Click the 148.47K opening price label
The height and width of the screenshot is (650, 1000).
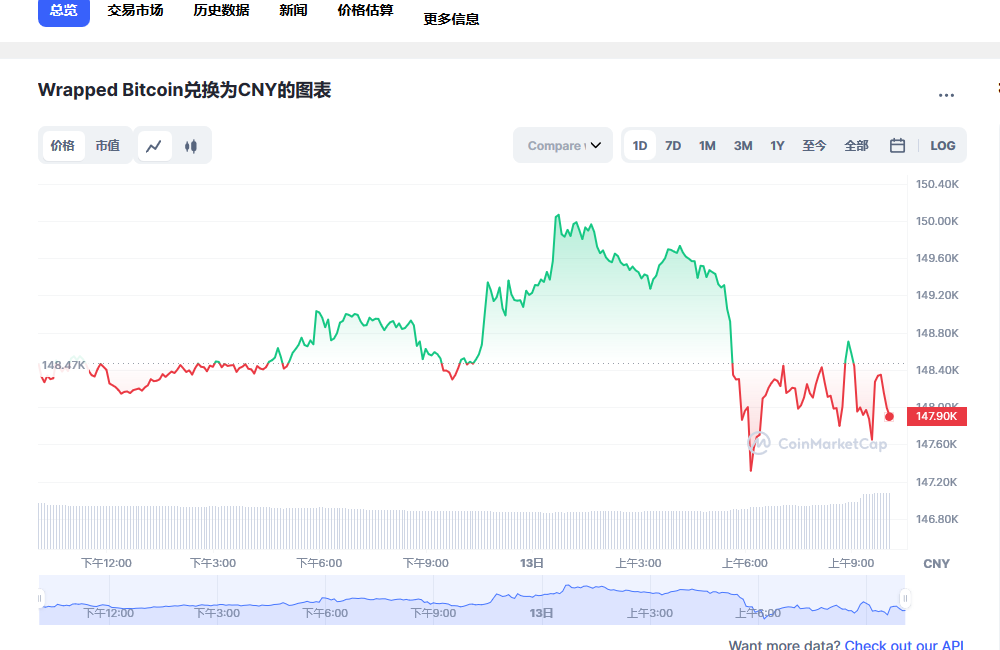(63, 366)
